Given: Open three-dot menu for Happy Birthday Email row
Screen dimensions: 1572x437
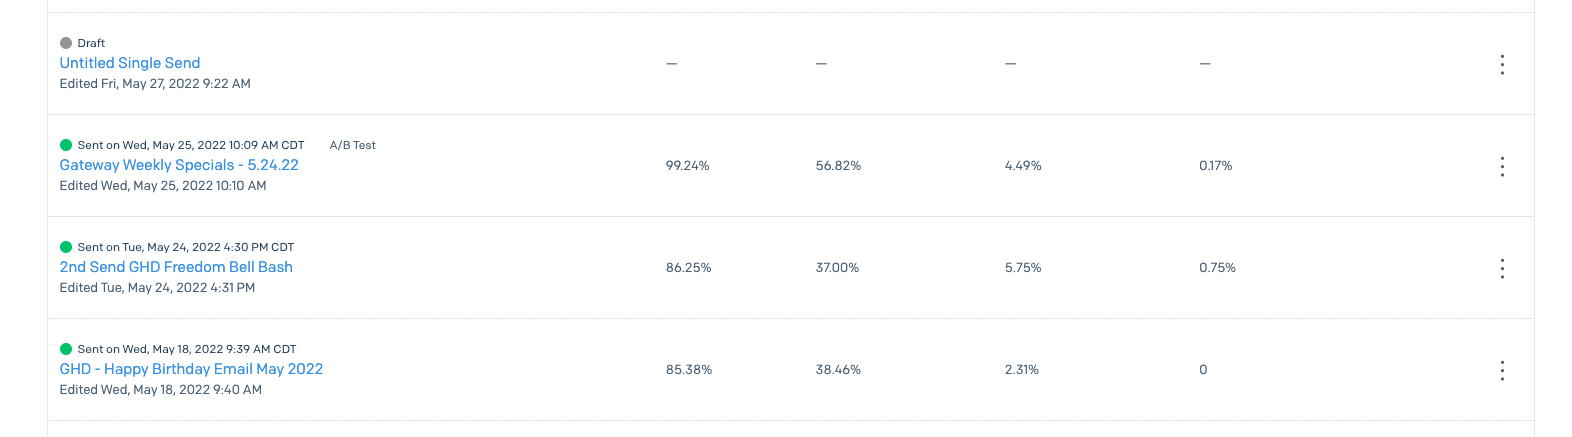Looking at the screenshot, I should (x=1502, y=370).
